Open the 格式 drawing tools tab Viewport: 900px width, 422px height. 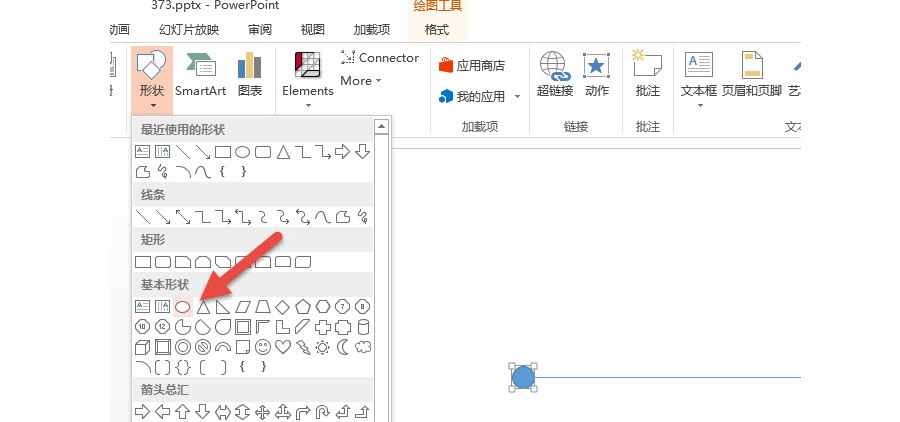pos(437,30)
